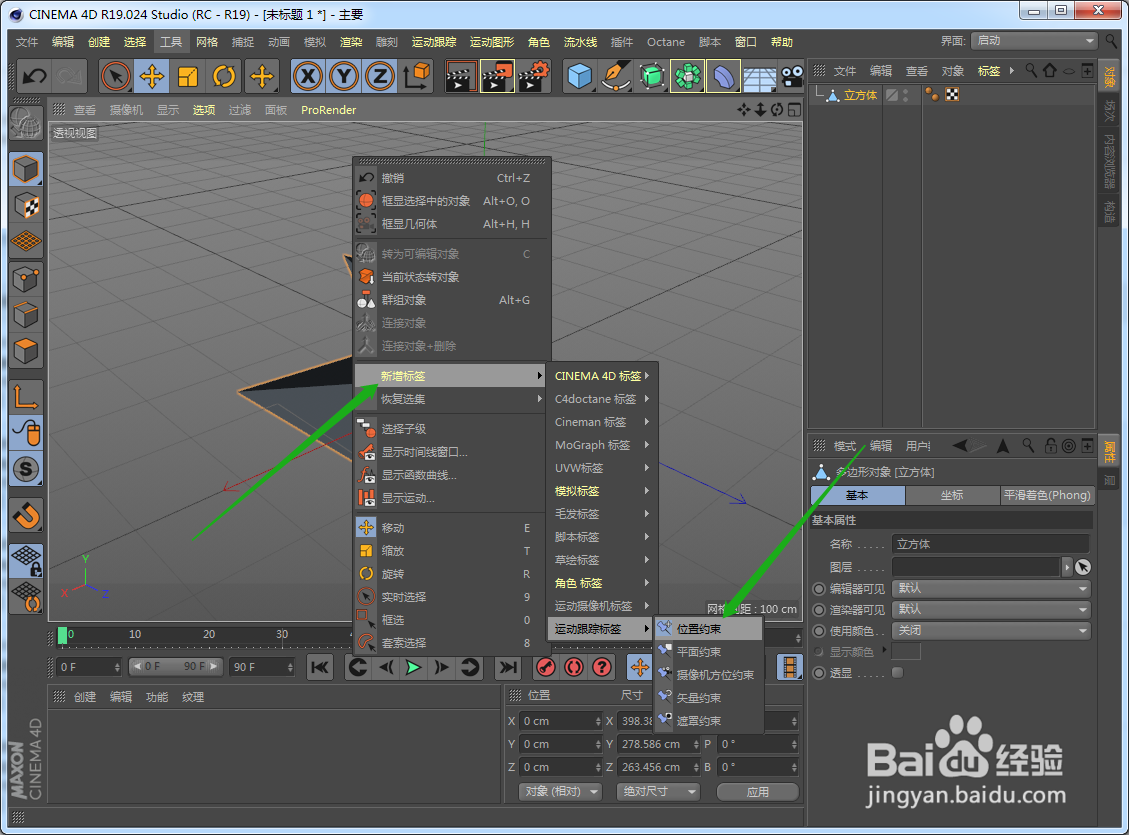Enable the axis tool in left palette
Image resolution: width=1129 pixels, height=835 pixels.
pyautogui.click(x=26, y=397)
